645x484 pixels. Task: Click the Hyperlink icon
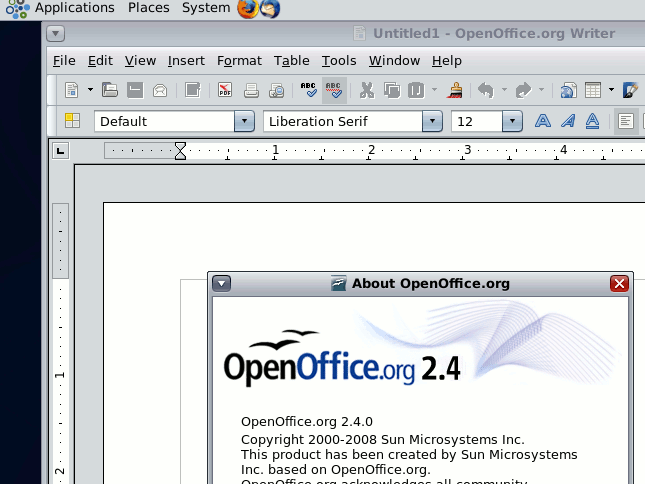point(568,90)
